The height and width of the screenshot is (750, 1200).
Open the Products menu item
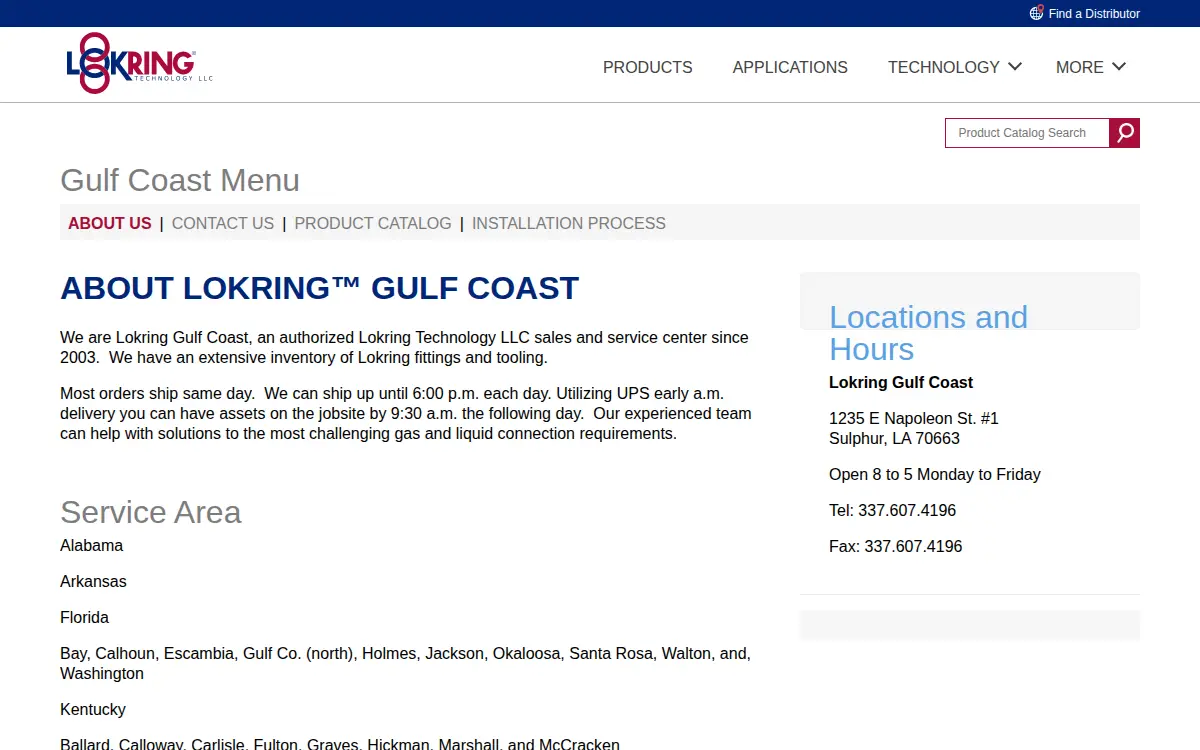point(647,67)
